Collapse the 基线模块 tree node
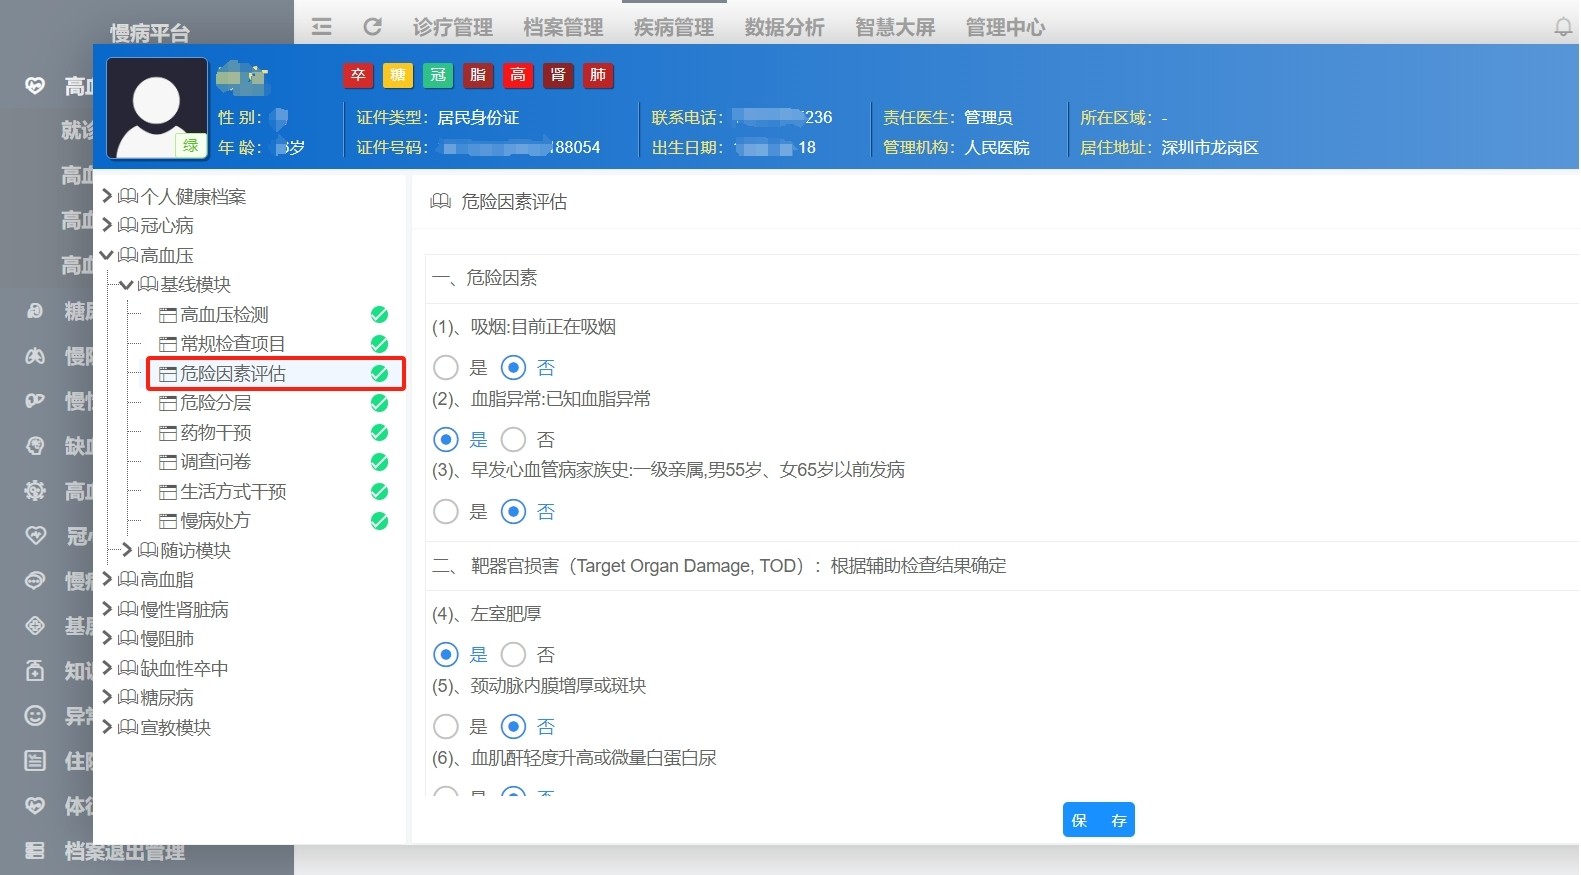The height and width of the screenshot is (875, 1581). coord(126,285)
